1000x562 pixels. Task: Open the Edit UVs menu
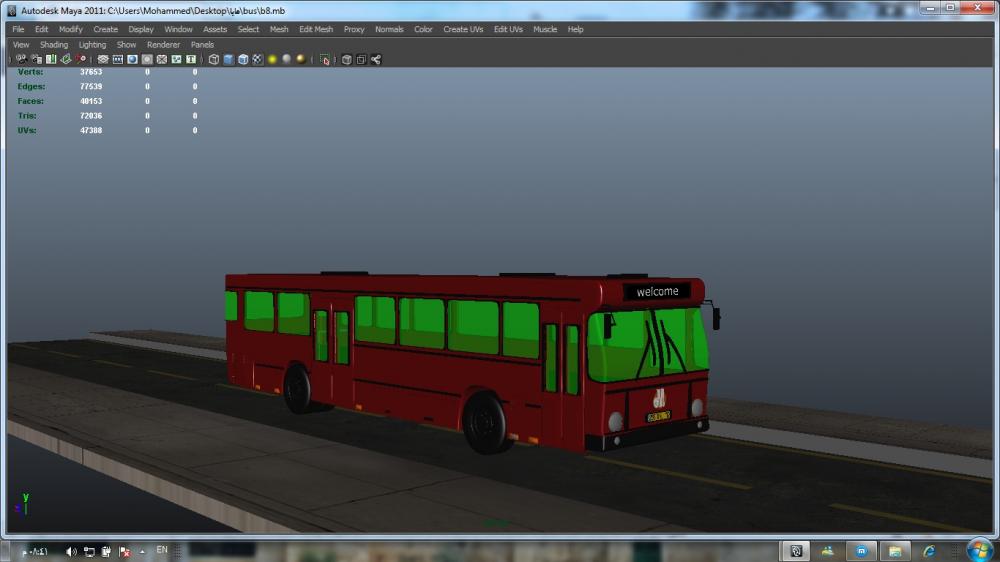point(508,29)
